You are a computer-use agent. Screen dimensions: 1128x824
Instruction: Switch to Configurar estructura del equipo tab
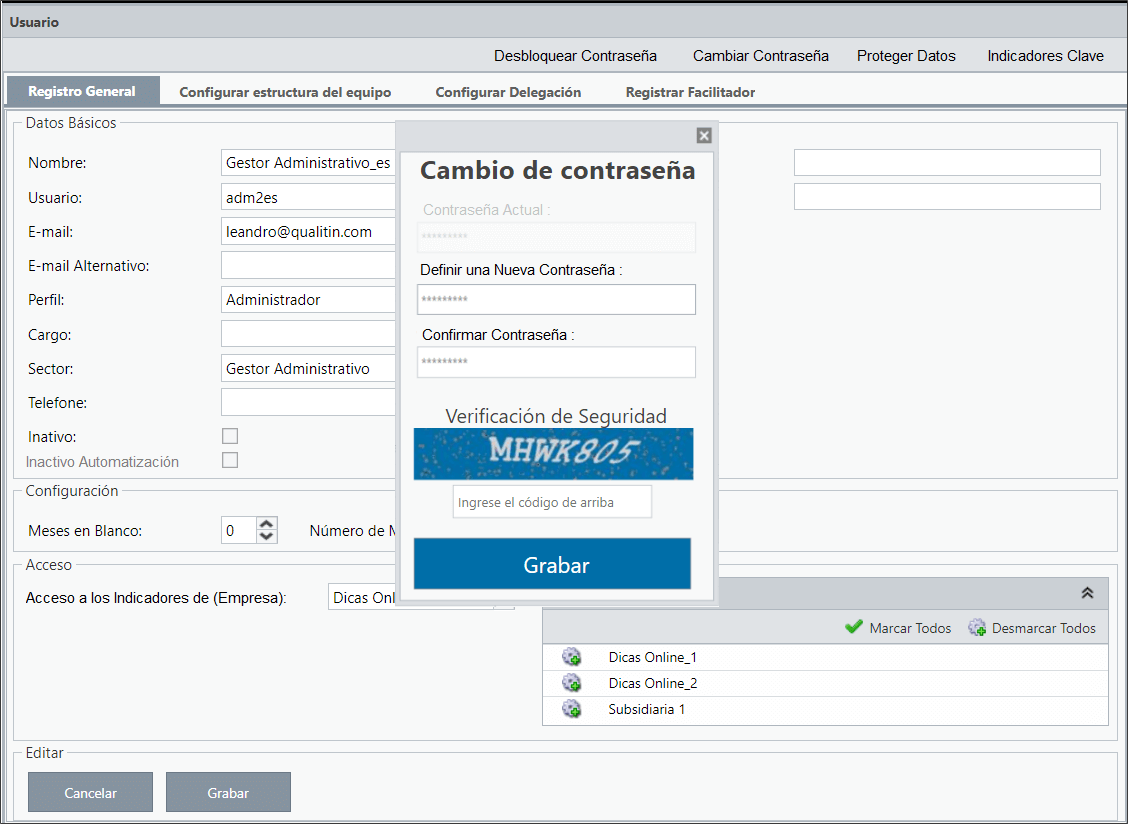[x=285, y=92]
